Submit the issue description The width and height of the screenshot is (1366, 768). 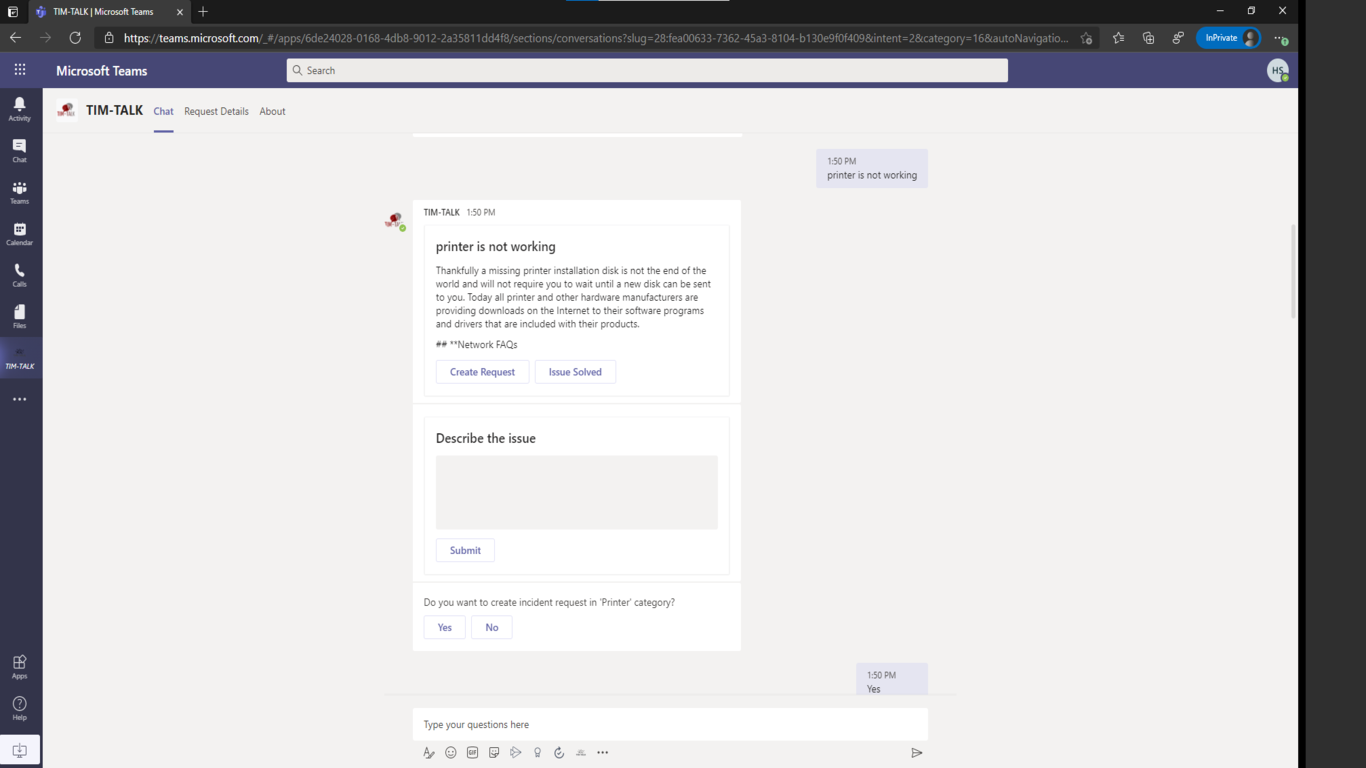[465, 550]
